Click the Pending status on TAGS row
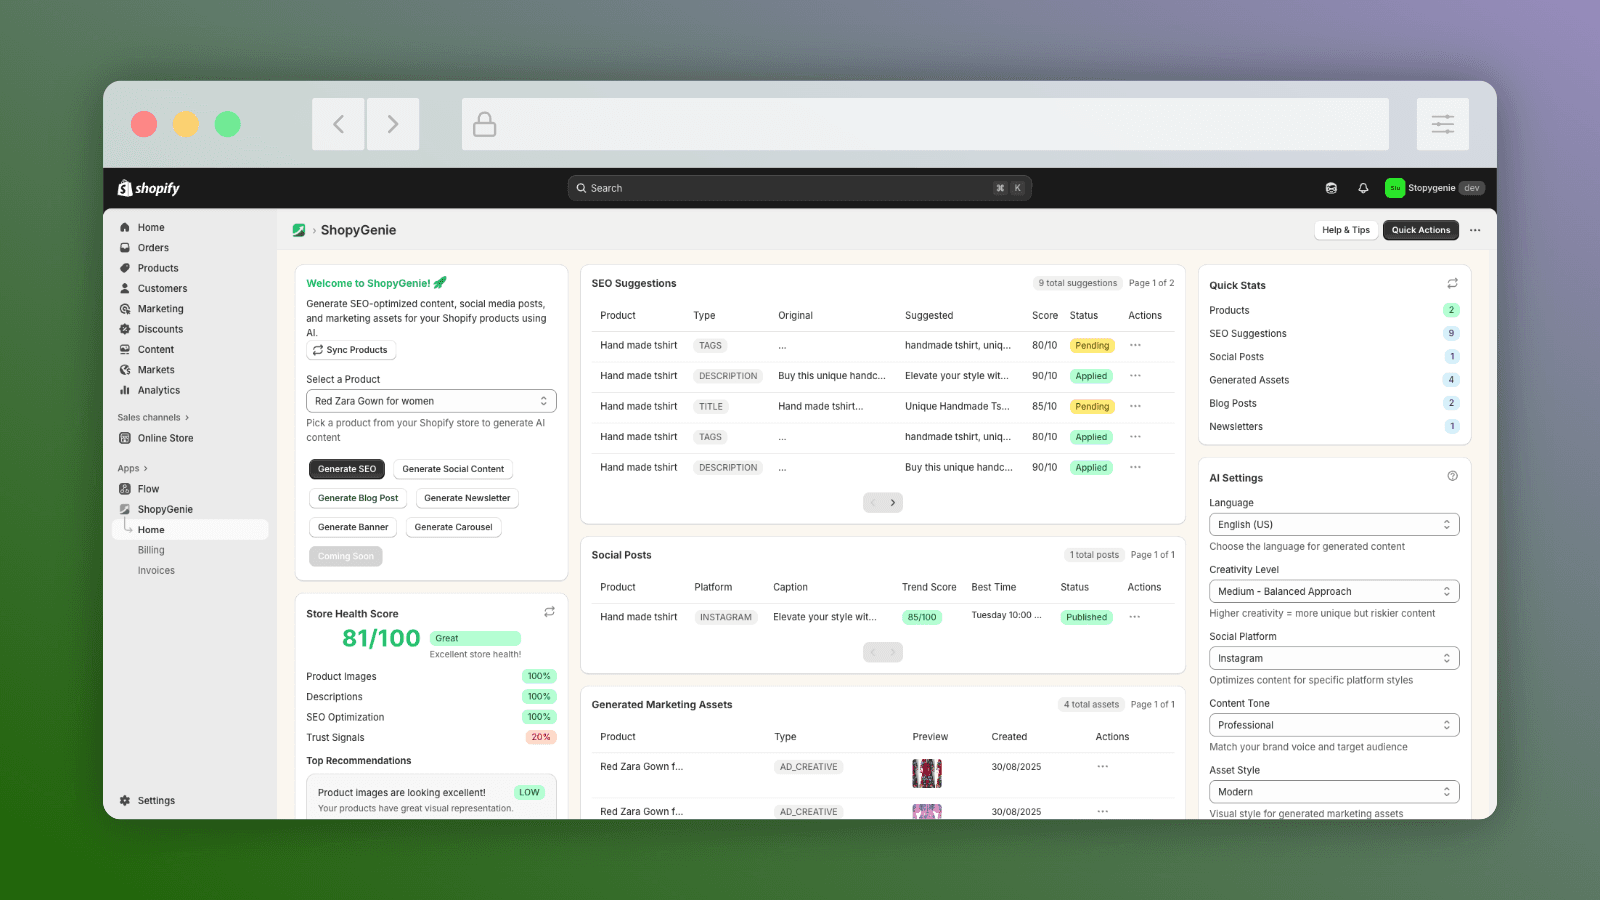This screenshot has height=900, width=1600. pyautogui.click(x=1092, y=346)
